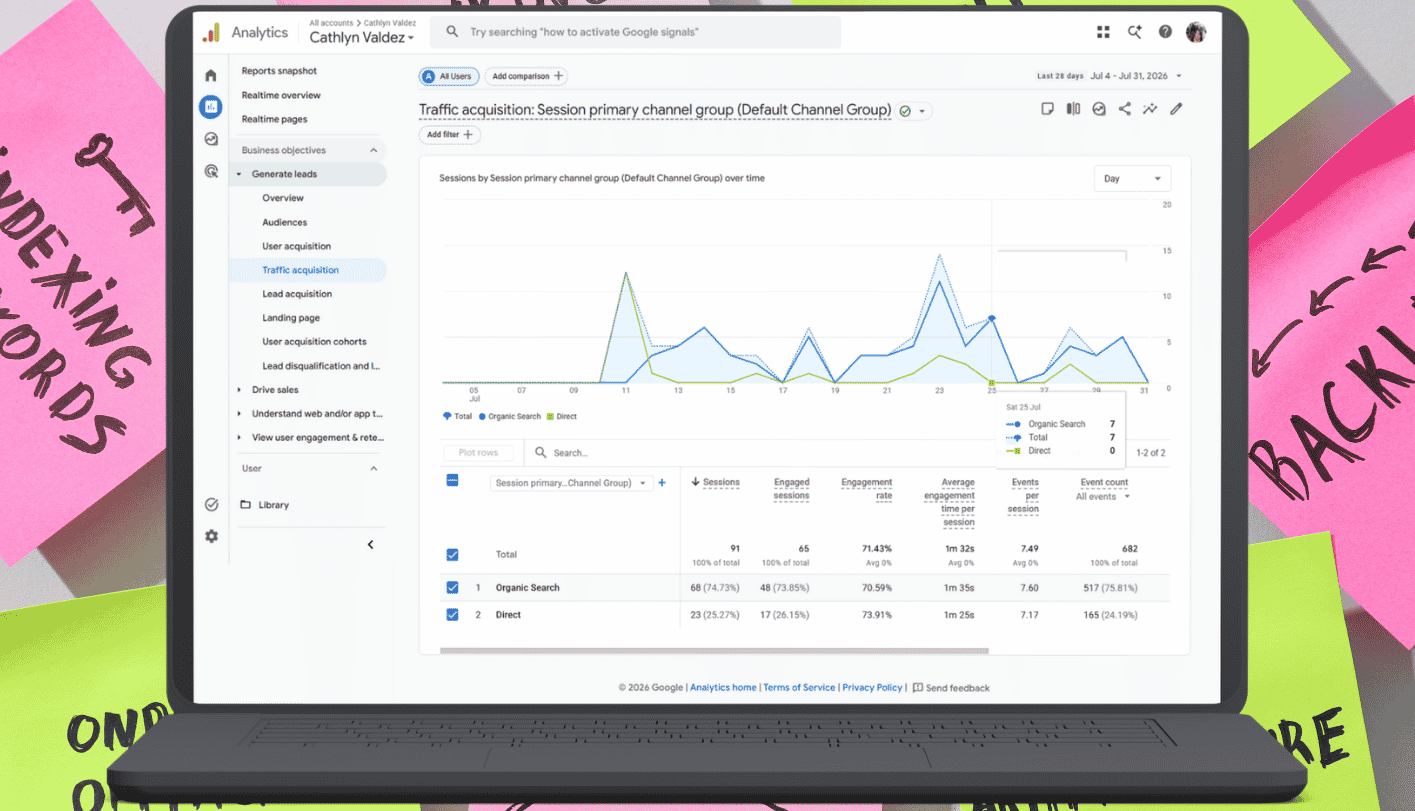Click the Plot rows button
This screenshot has height=811, width=1415.
[478, 453]
